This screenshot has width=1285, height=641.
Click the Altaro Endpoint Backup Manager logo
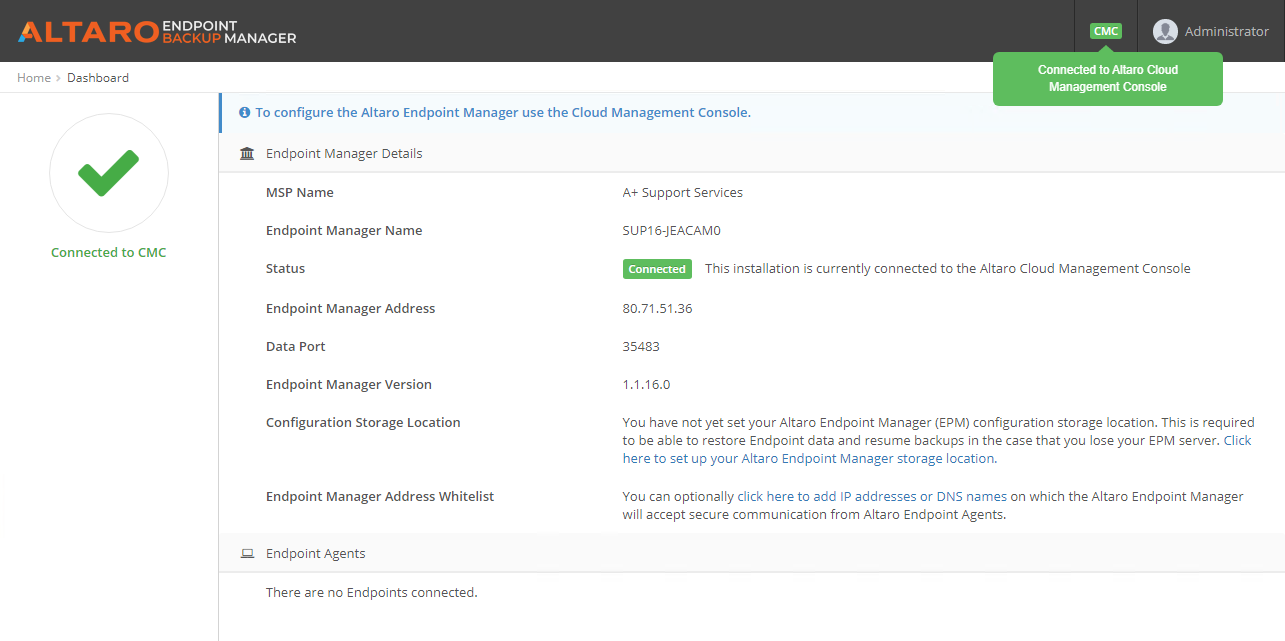tap(157, 31)
